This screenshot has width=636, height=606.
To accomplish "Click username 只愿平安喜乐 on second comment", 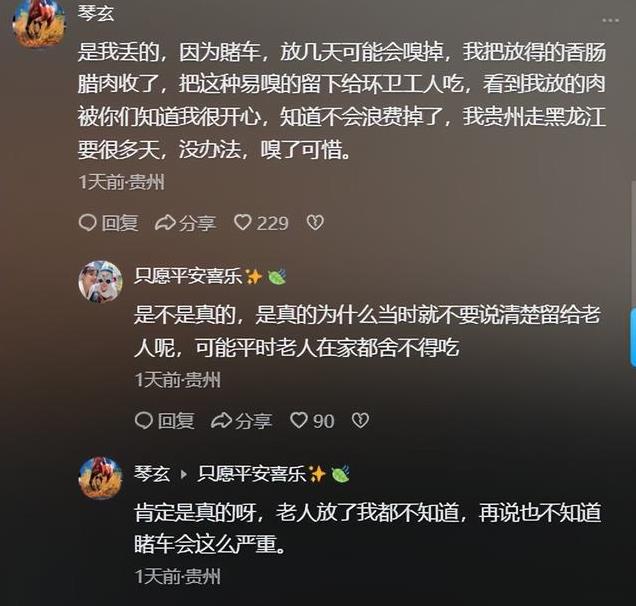I will point(188,277).
